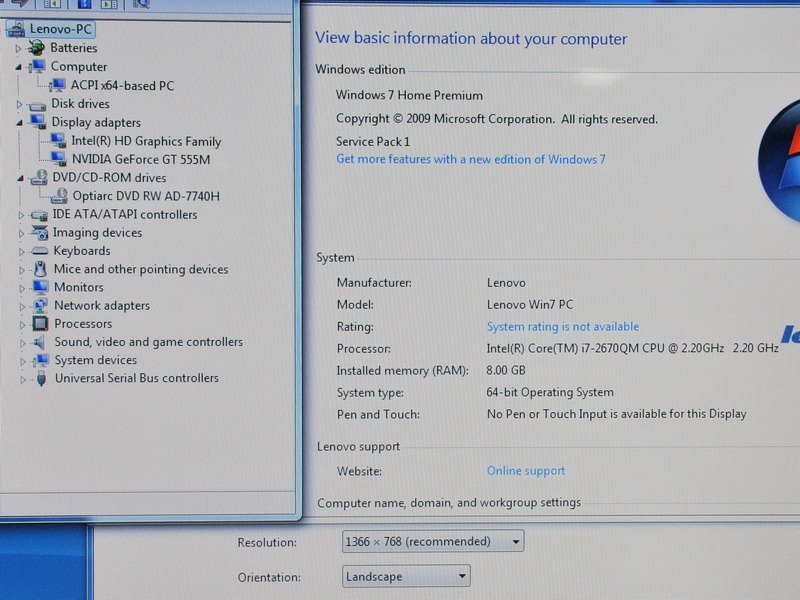Image resolution: width=800 pixels, height=600 pixels.
Task: Expand the Sound, video and game controllers arrow
Action: pyautogui.click(x=22, y=343)
